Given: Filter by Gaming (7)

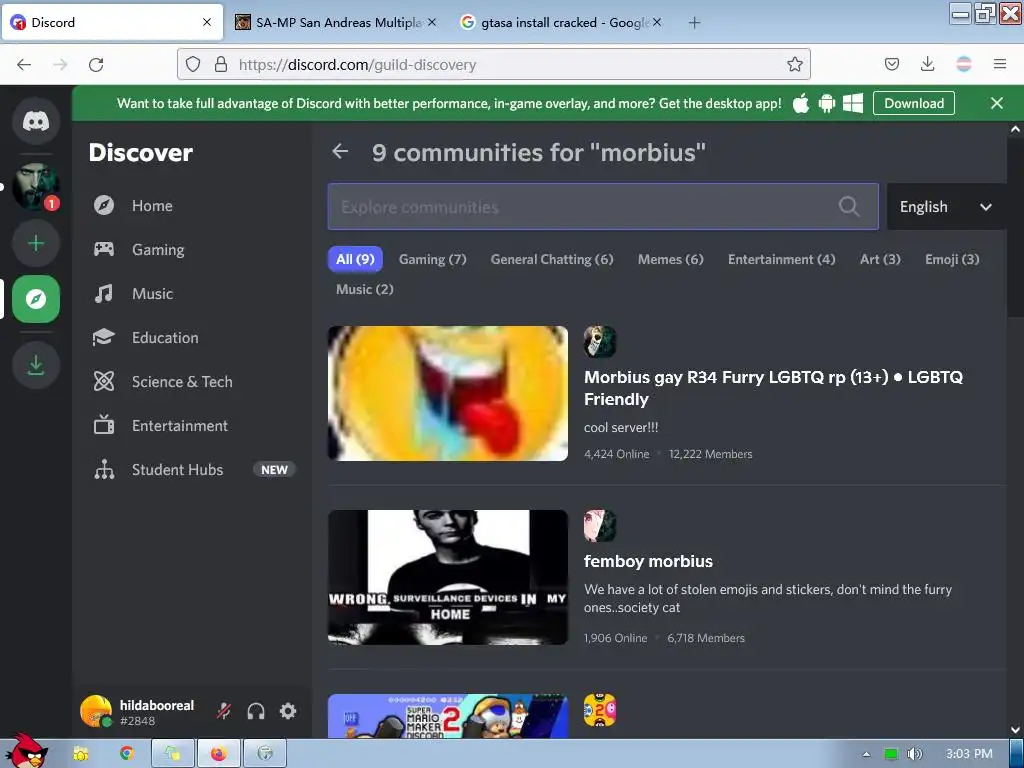Looking at the screenshot, I should coord(432,259).
